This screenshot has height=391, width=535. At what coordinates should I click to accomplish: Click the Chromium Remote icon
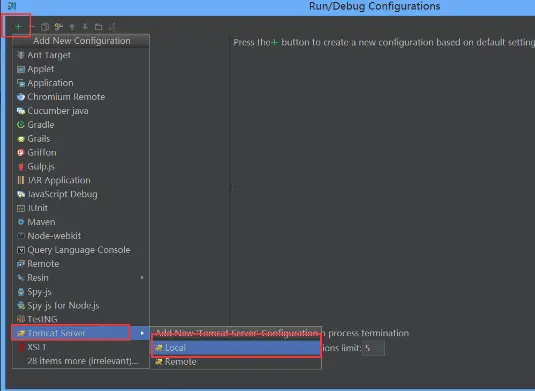tap(20, 97)
